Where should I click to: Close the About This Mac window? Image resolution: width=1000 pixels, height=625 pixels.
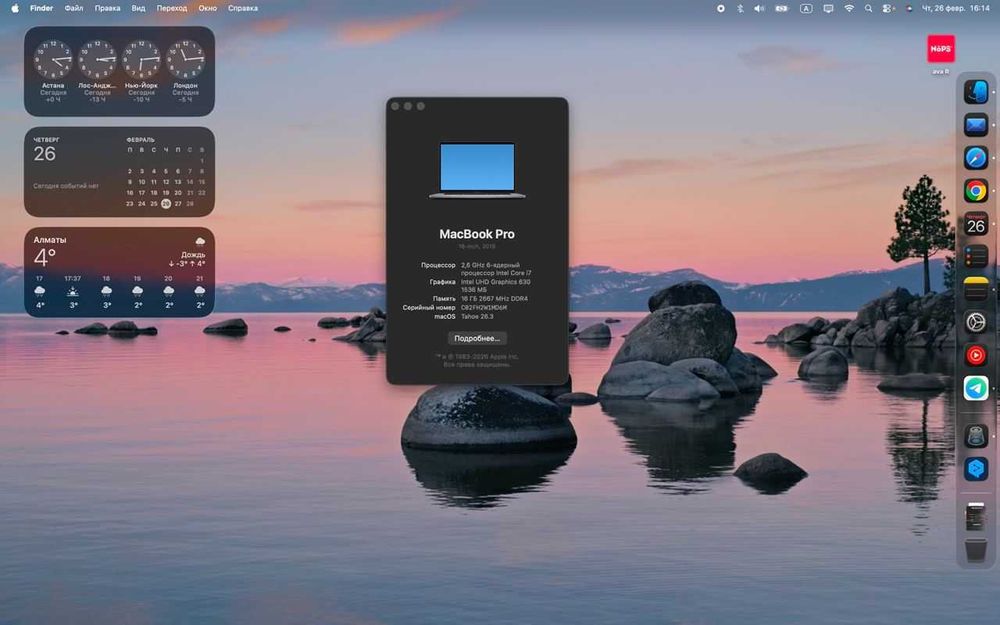[395, 107]
